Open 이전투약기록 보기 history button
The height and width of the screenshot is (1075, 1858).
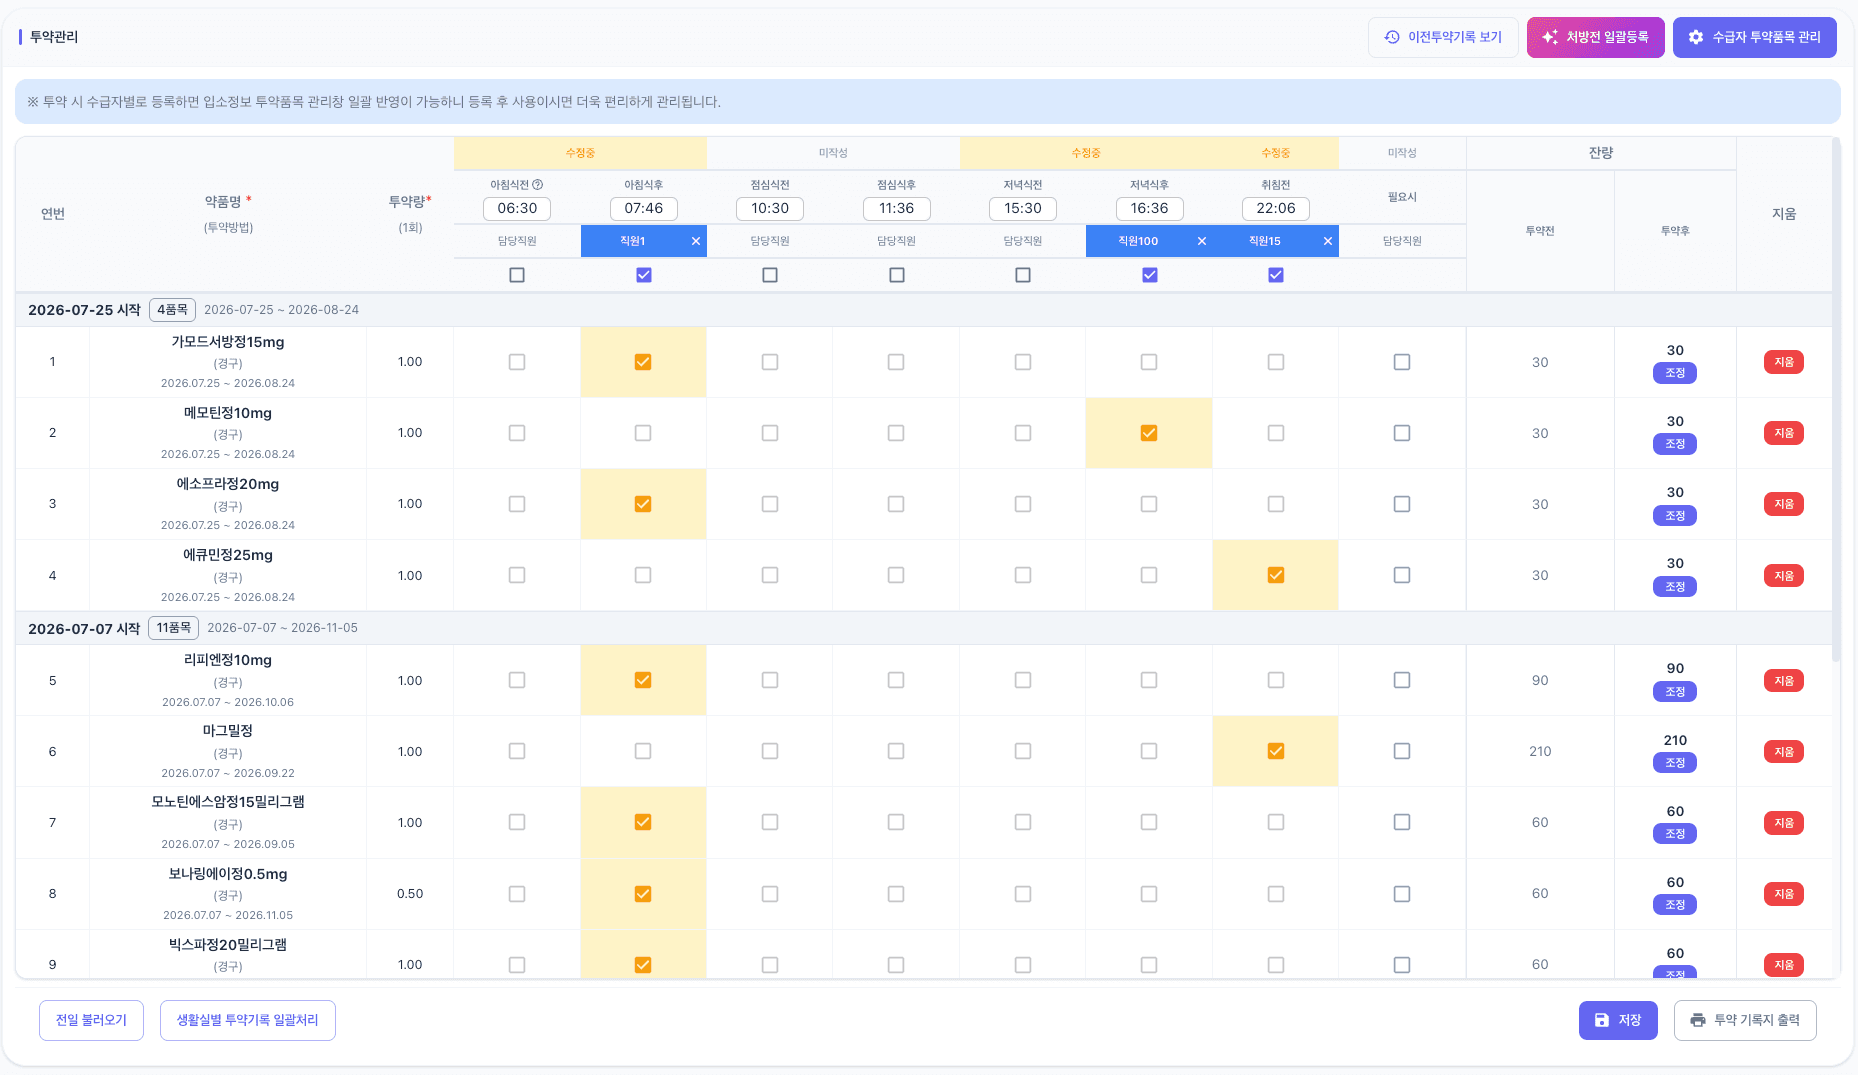point(1443,37)
